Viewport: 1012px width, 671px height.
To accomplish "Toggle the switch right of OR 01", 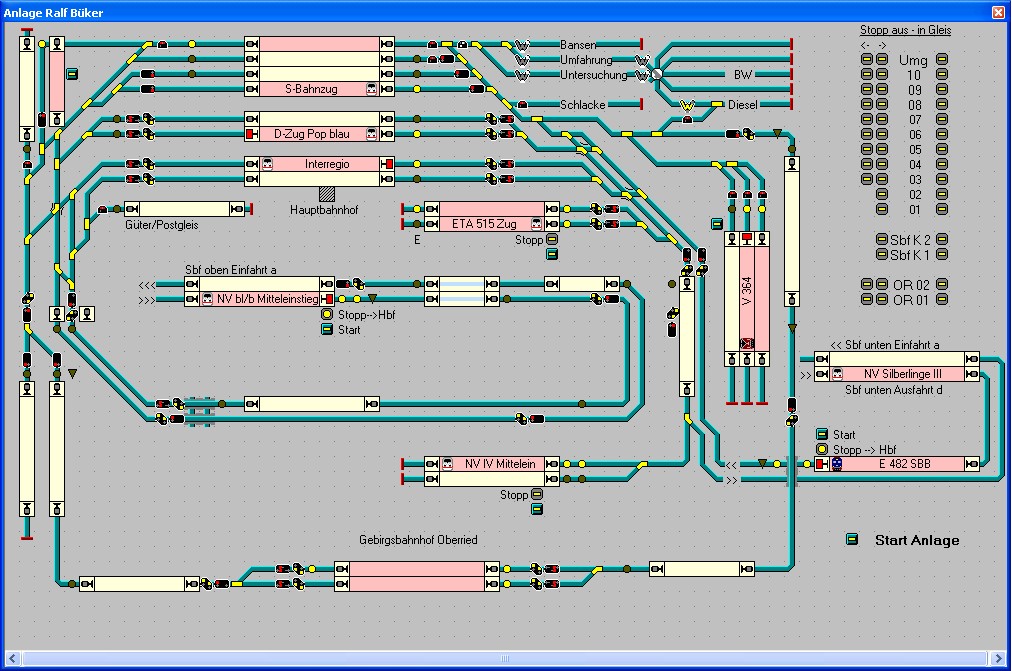I will pos(941,300).
